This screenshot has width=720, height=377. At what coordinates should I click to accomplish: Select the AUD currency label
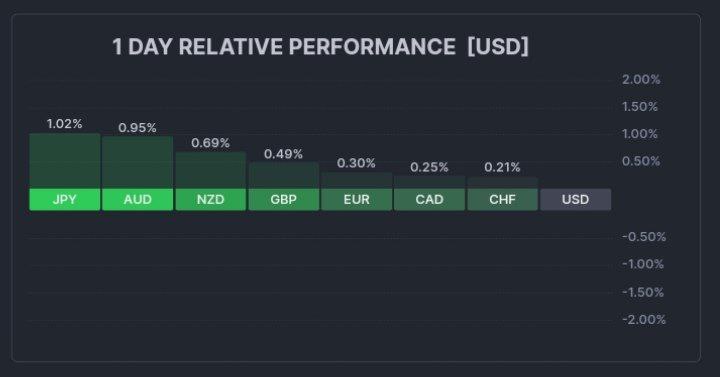[138, 199]
